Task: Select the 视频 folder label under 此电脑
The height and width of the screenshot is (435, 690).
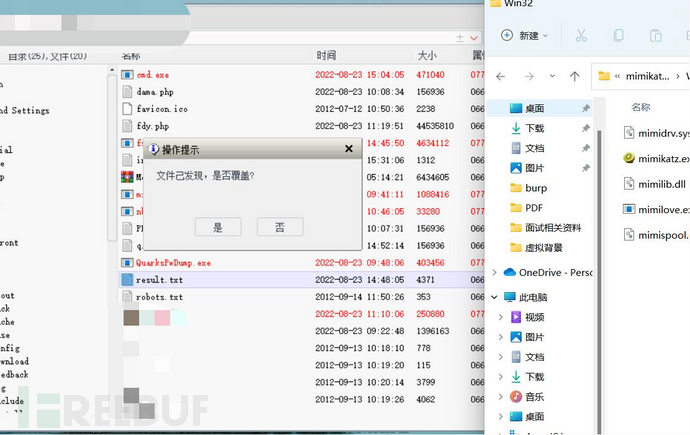Action: pos(535,317)
